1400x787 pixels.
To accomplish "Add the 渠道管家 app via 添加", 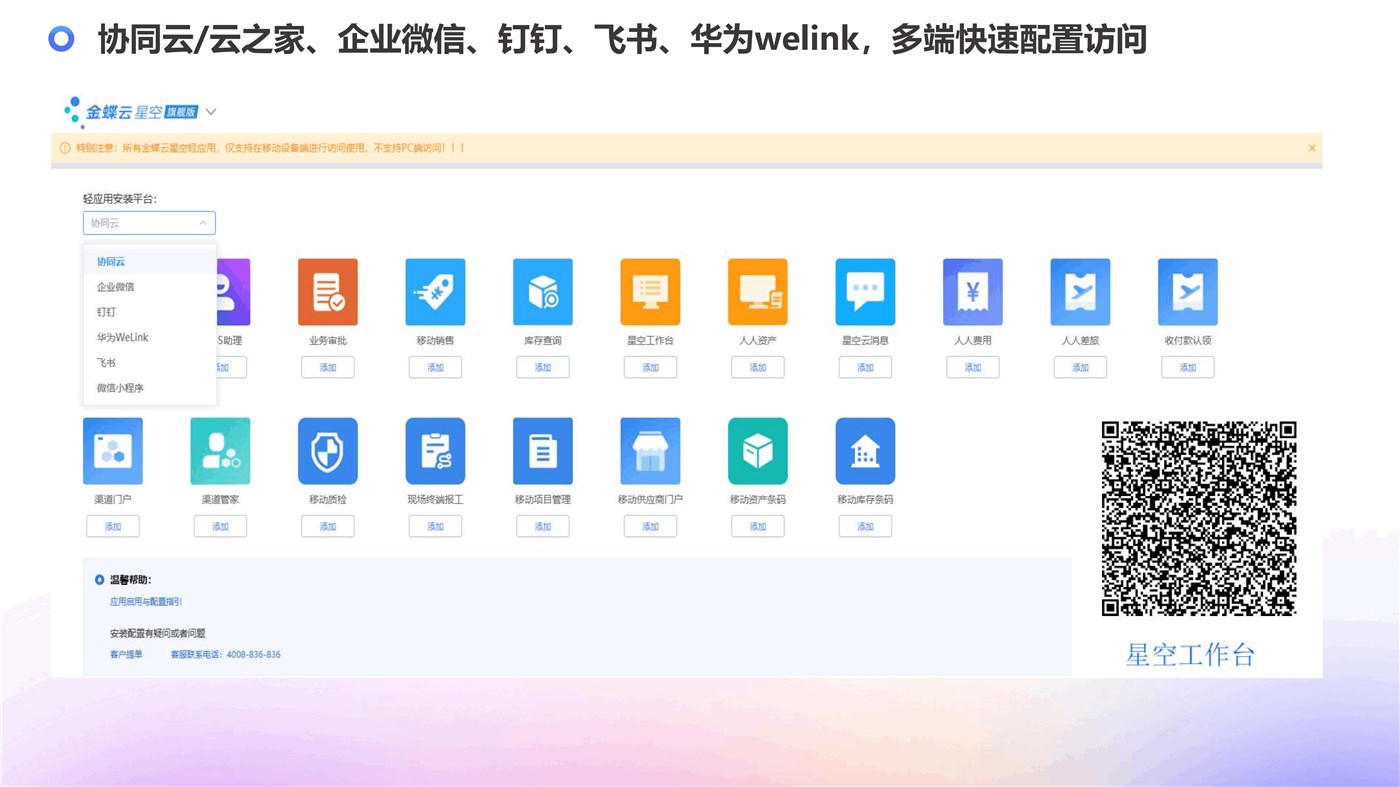I will point(220,526).
